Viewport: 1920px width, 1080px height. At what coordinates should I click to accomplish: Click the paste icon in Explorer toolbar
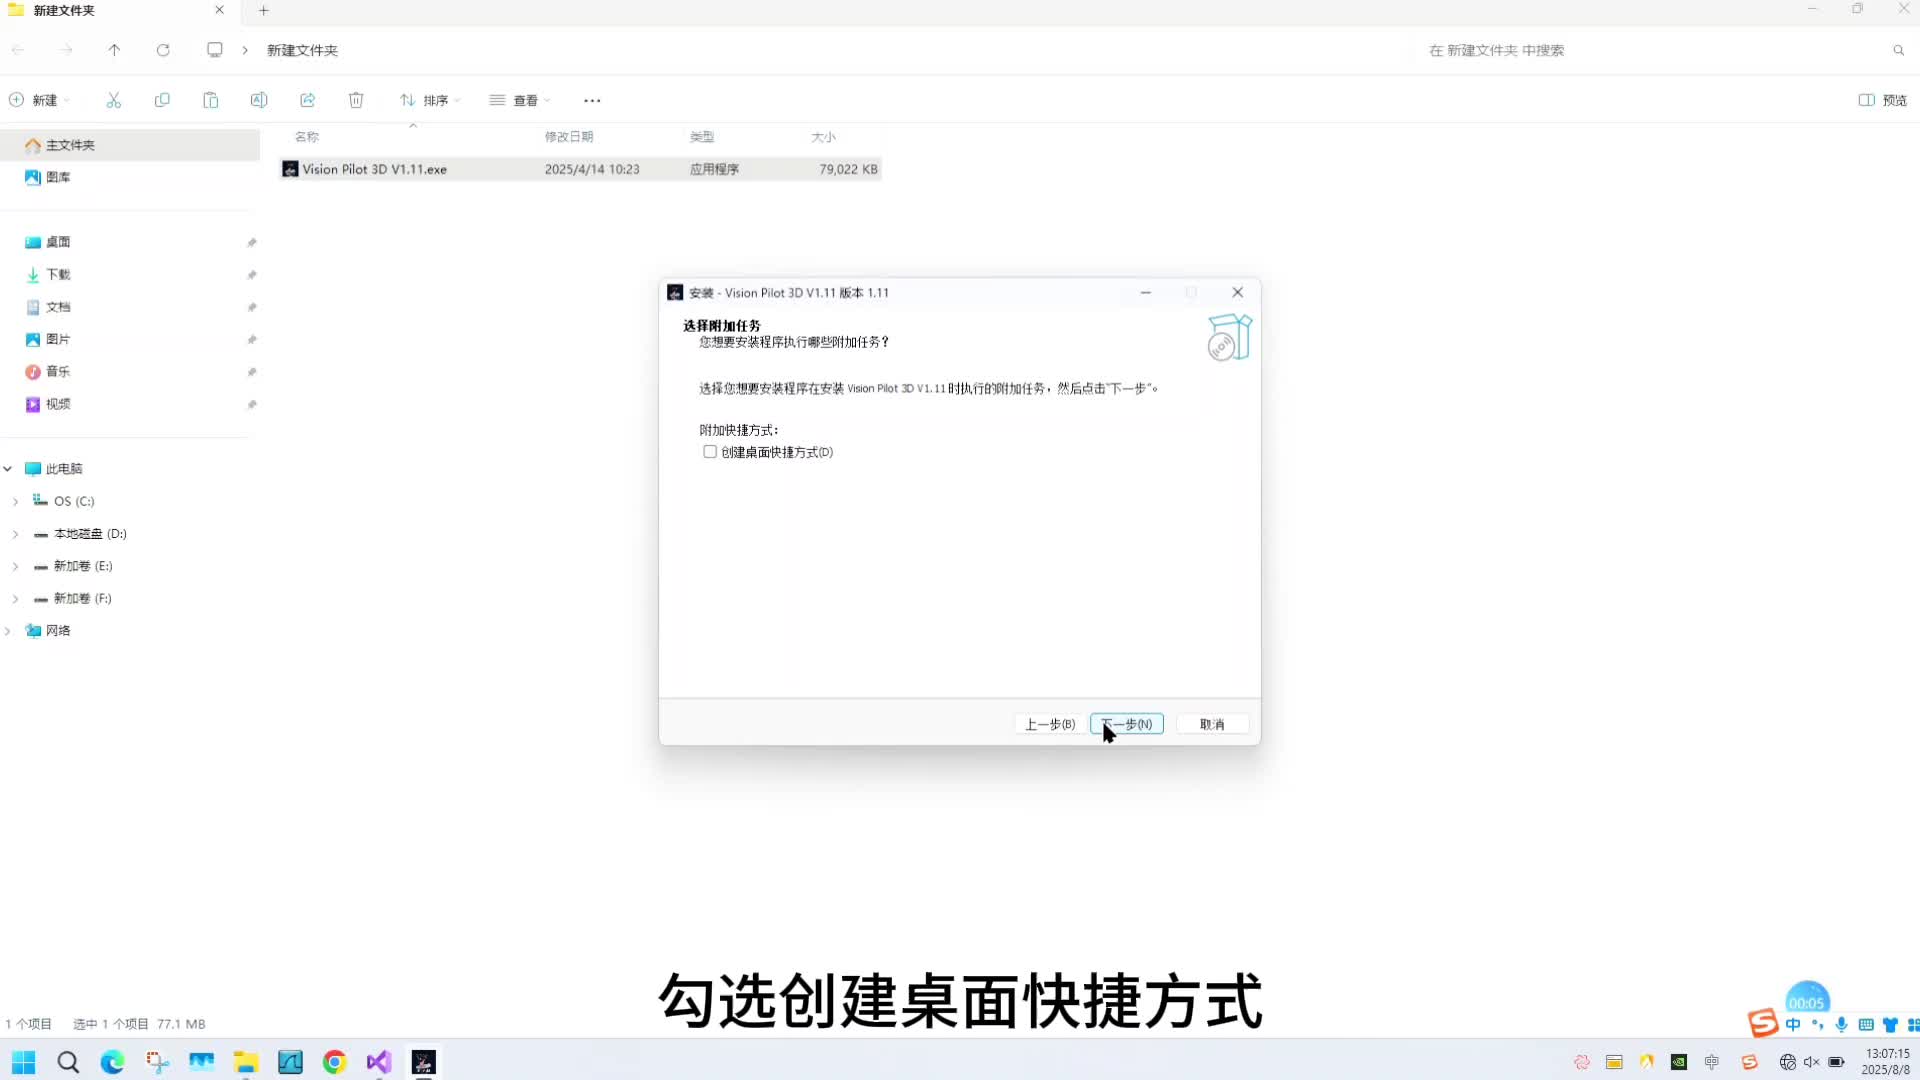click(210, 100)
